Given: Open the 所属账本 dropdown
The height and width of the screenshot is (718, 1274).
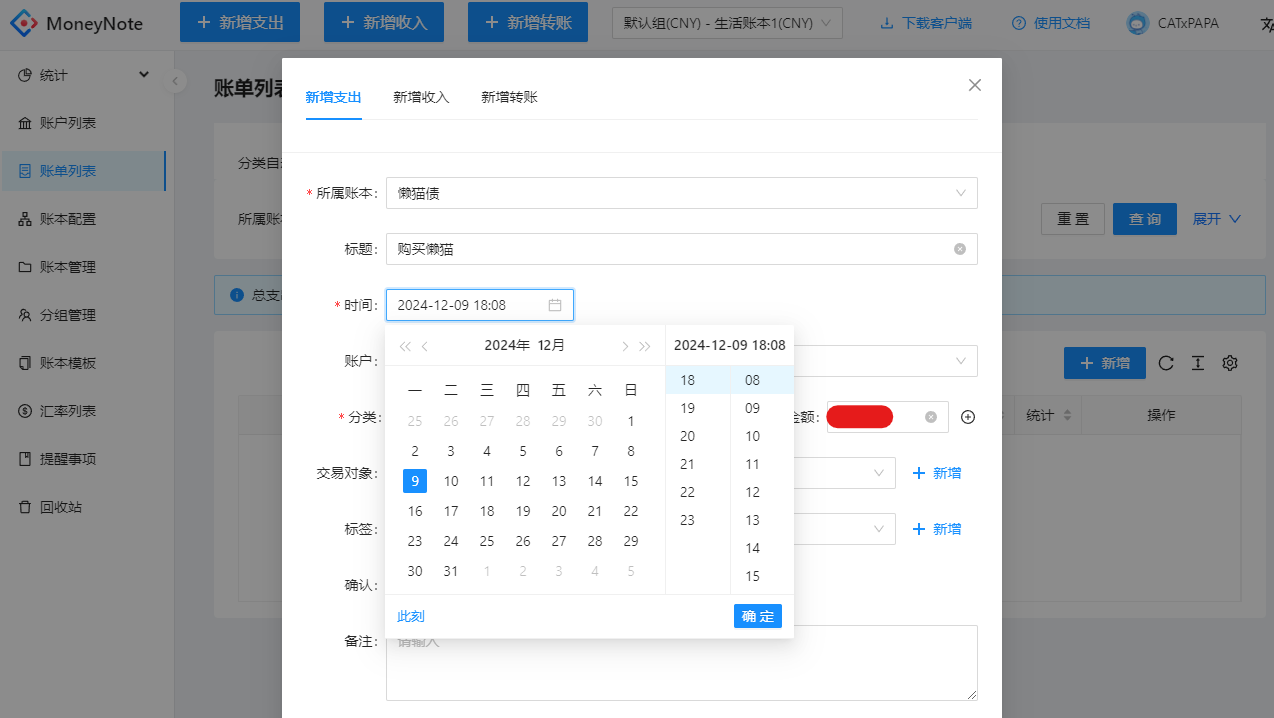Looking at the screenshot, I should pos(682,193).
